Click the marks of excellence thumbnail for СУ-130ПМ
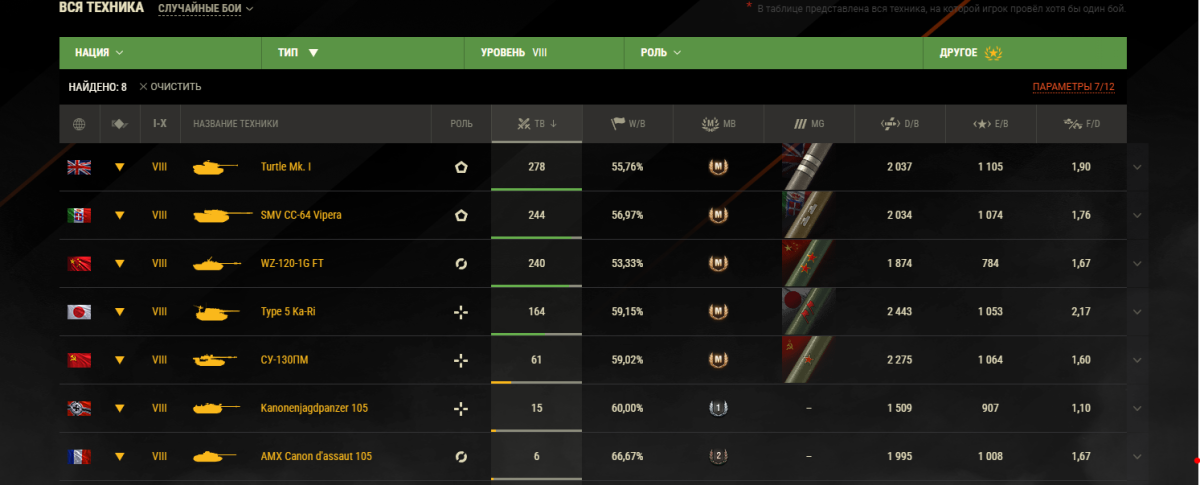This screenshot has width=1200, height=485. (809, 360)
